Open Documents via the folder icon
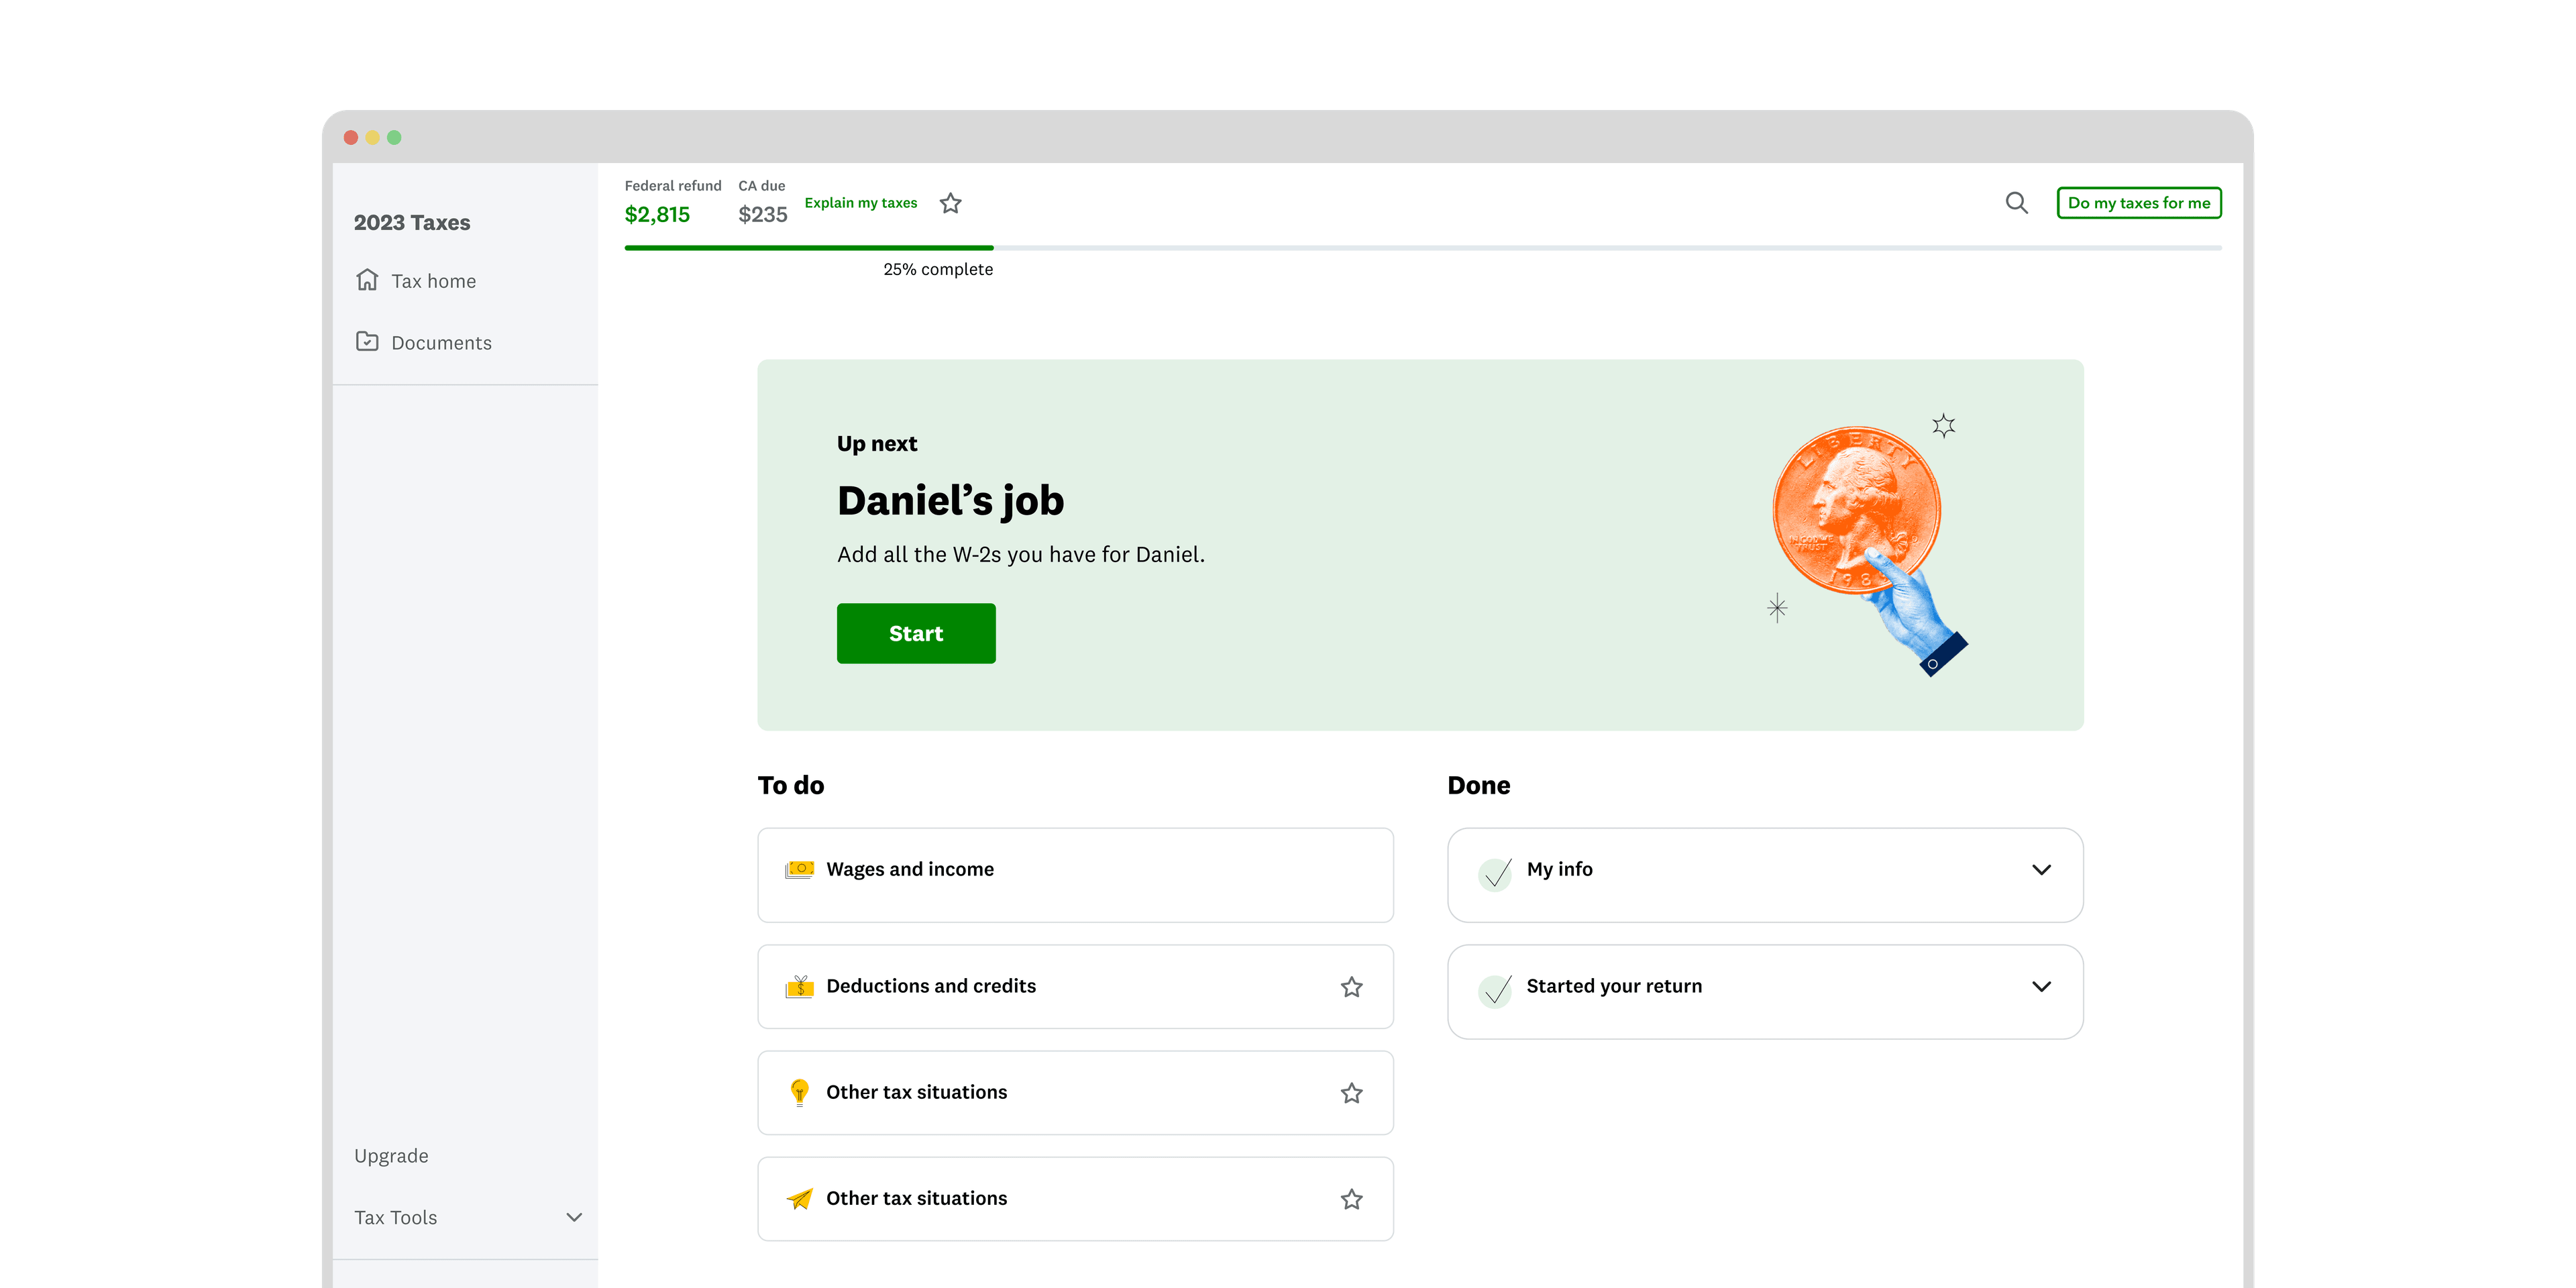This screenshot has width=2576, height=1288. [367, 342]
